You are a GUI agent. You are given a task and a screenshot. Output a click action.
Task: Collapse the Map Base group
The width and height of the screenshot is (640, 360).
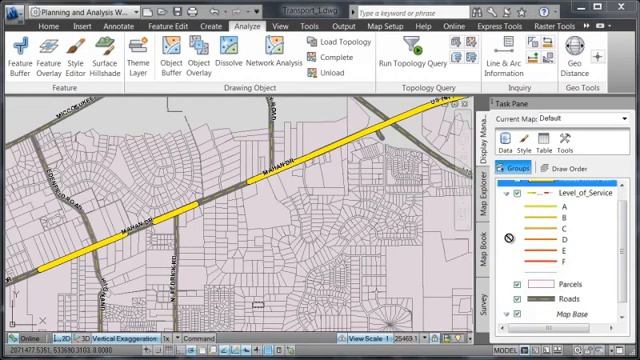(507, 314)
